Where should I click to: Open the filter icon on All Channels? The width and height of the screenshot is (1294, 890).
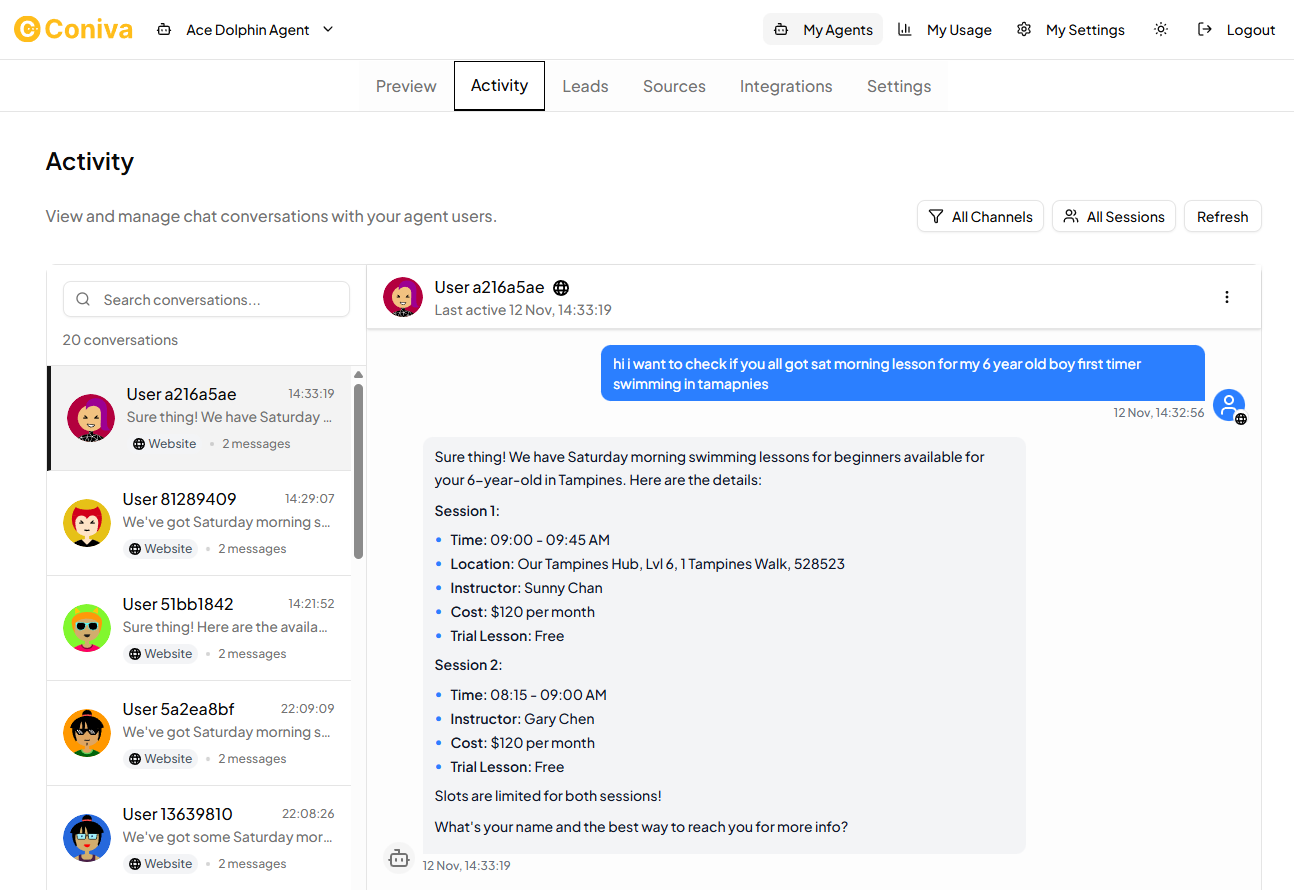click(x=936, y=216)
